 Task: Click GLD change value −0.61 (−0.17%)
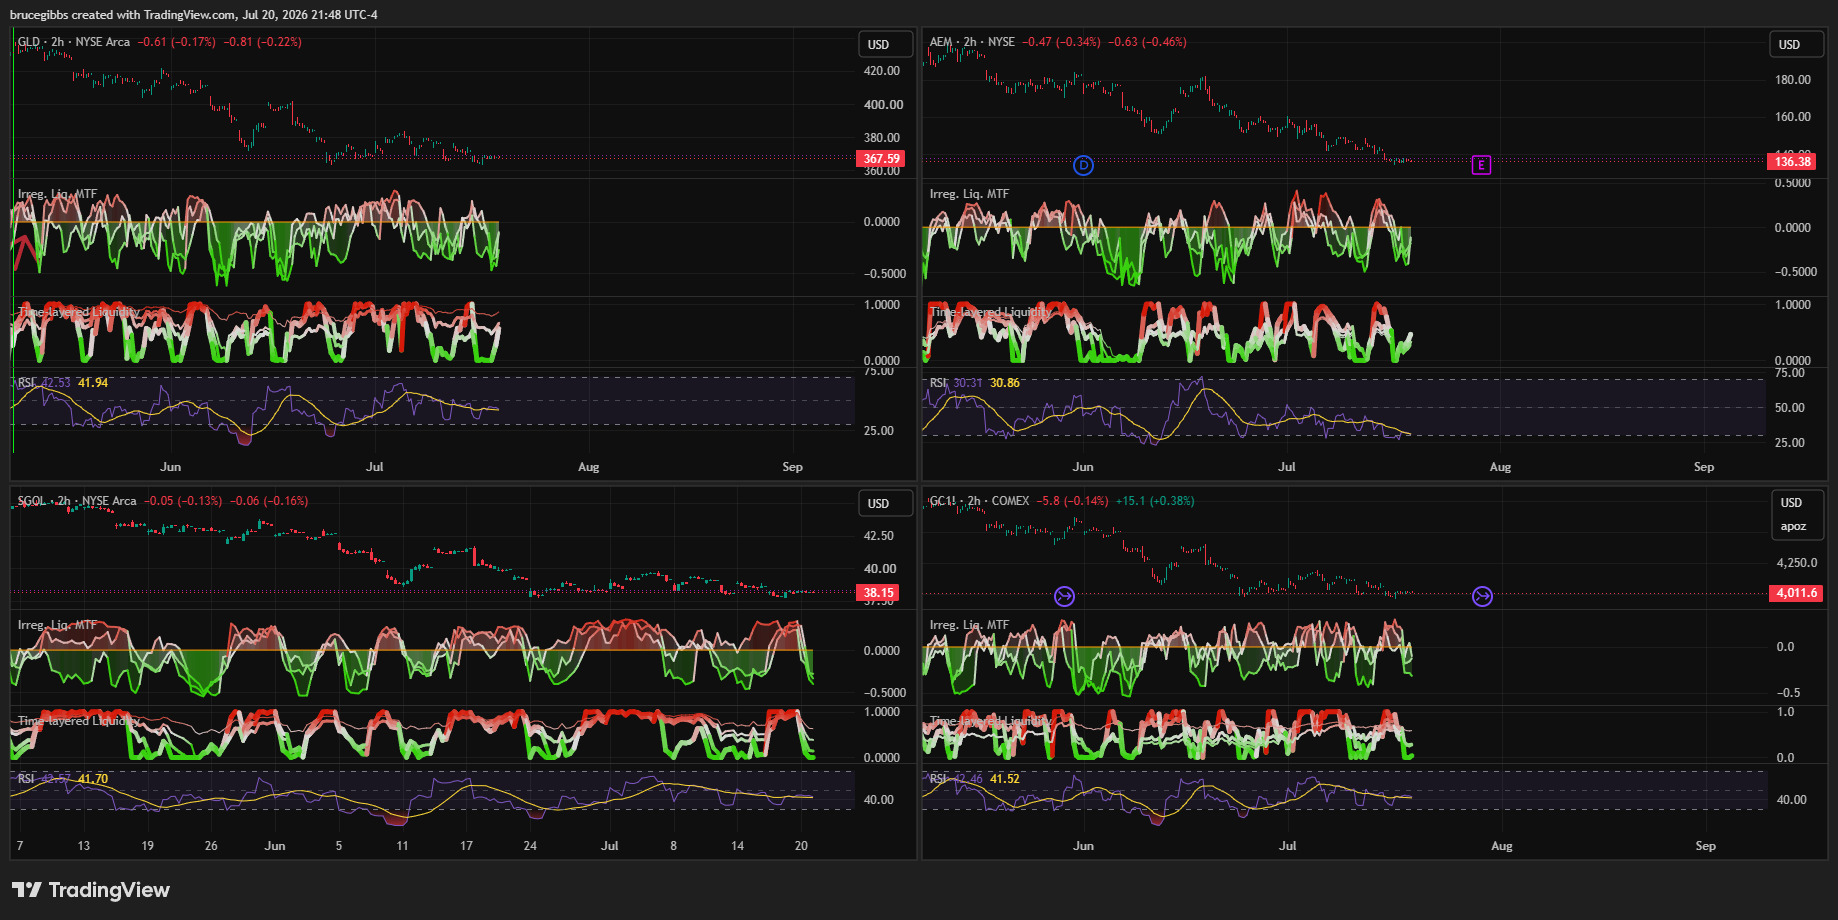[x=177, y=42]
